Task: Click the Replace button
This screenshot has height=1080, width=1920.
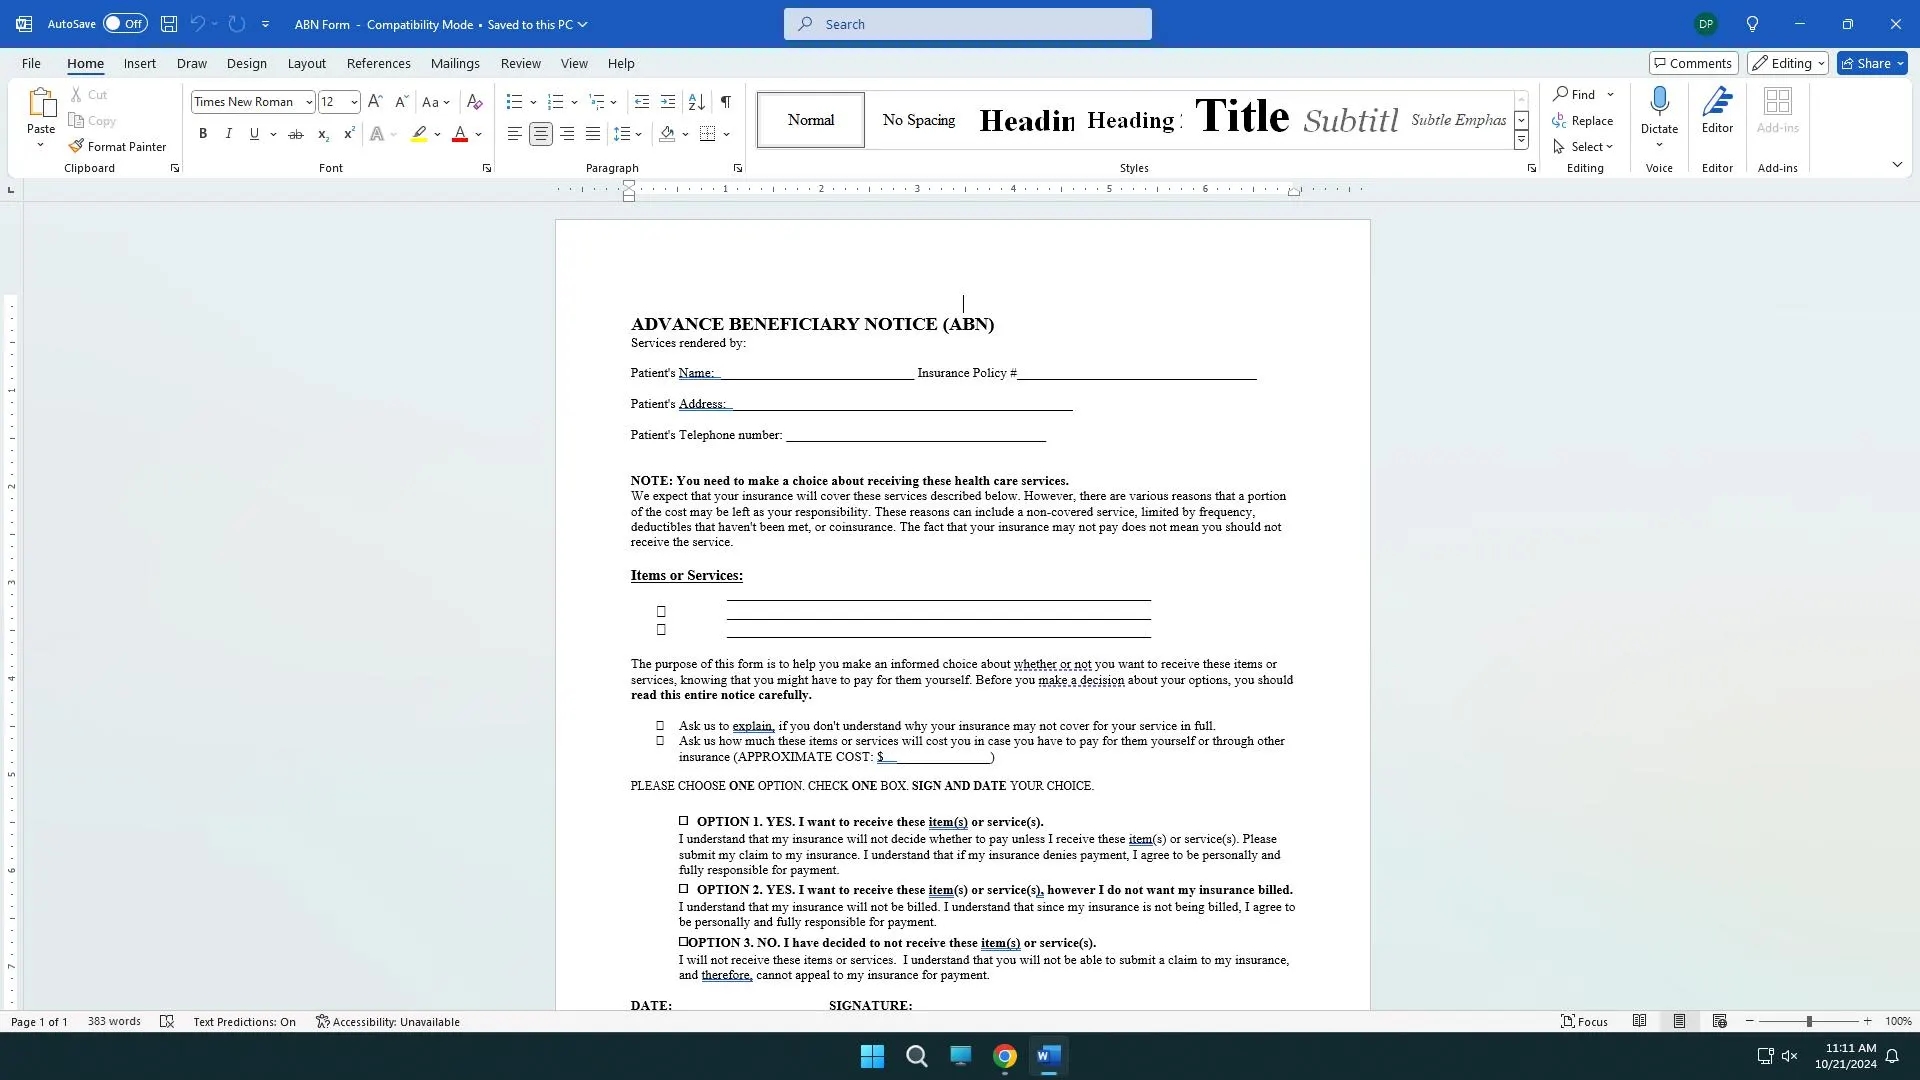Action: (1583, 120)
